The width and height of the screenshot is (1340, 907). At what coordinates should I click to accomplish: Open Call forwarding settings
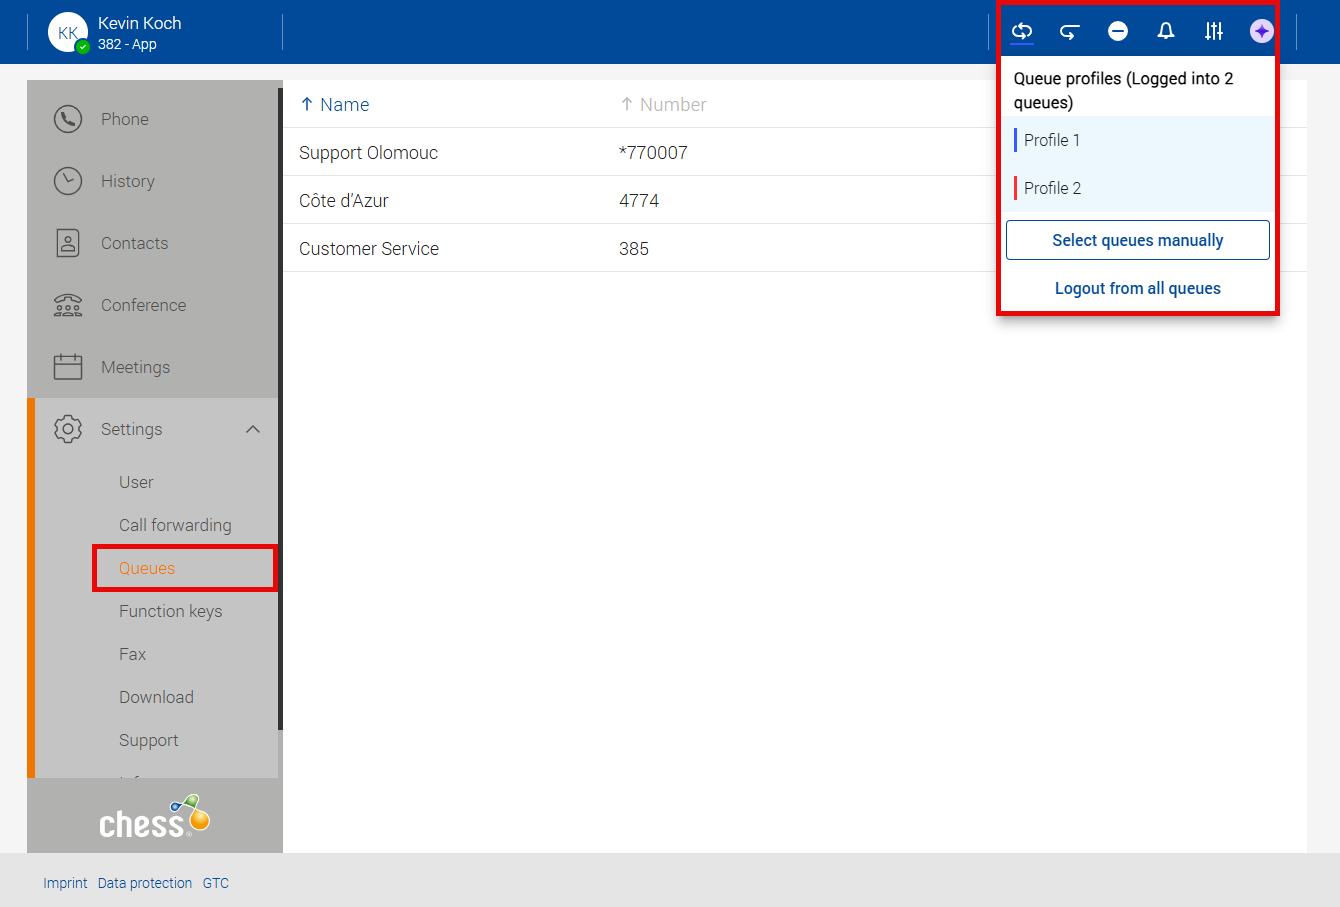pyautogui.click(x=175, y=525)
